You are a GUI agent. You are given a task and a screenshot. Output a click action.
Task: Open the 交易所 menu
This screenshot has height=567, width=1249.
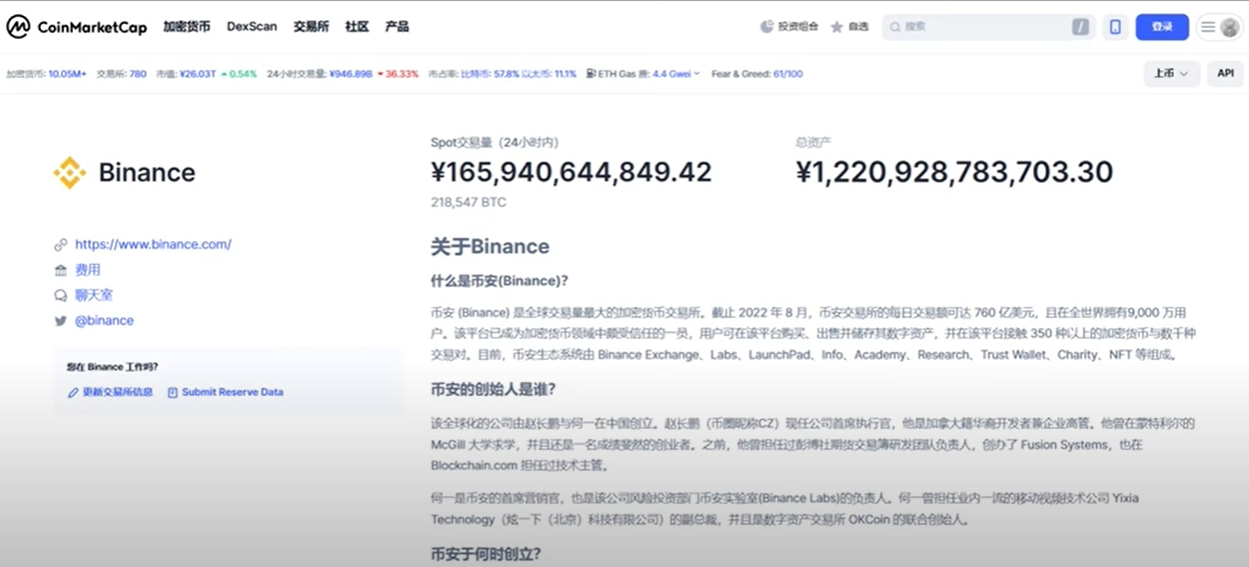311,27
